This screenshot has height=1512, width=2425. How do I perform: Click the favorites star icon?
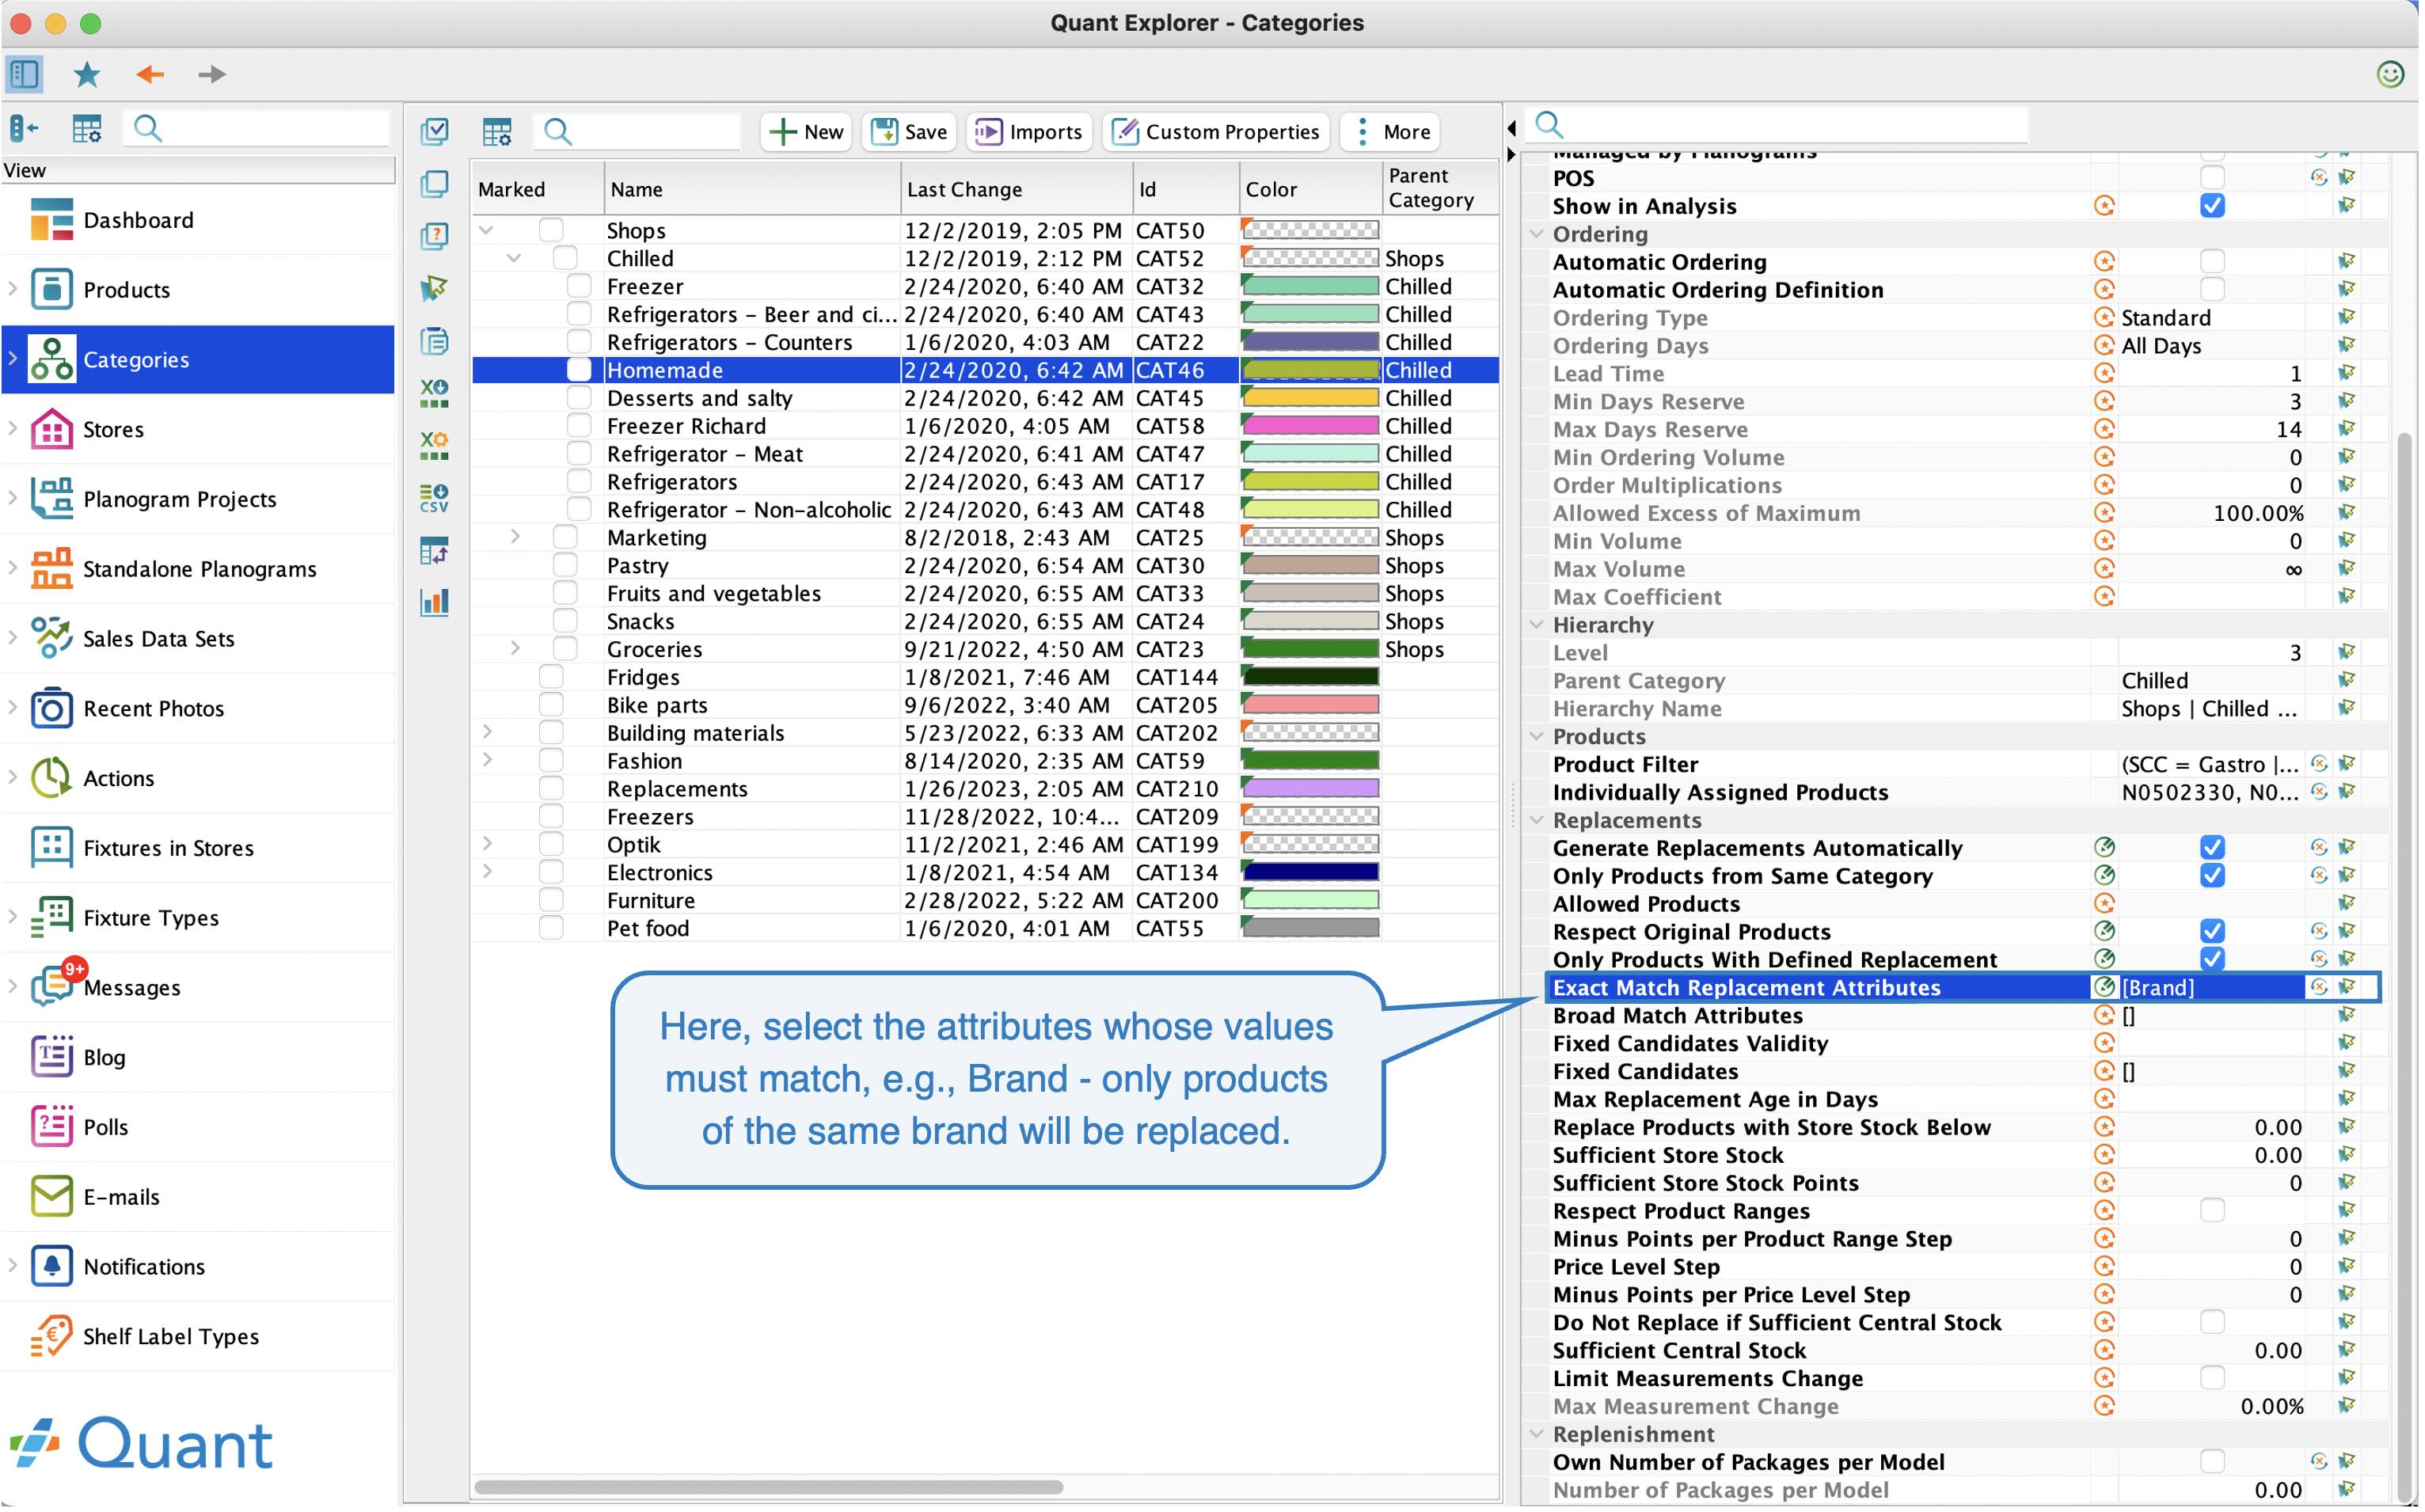click(87, 74)
